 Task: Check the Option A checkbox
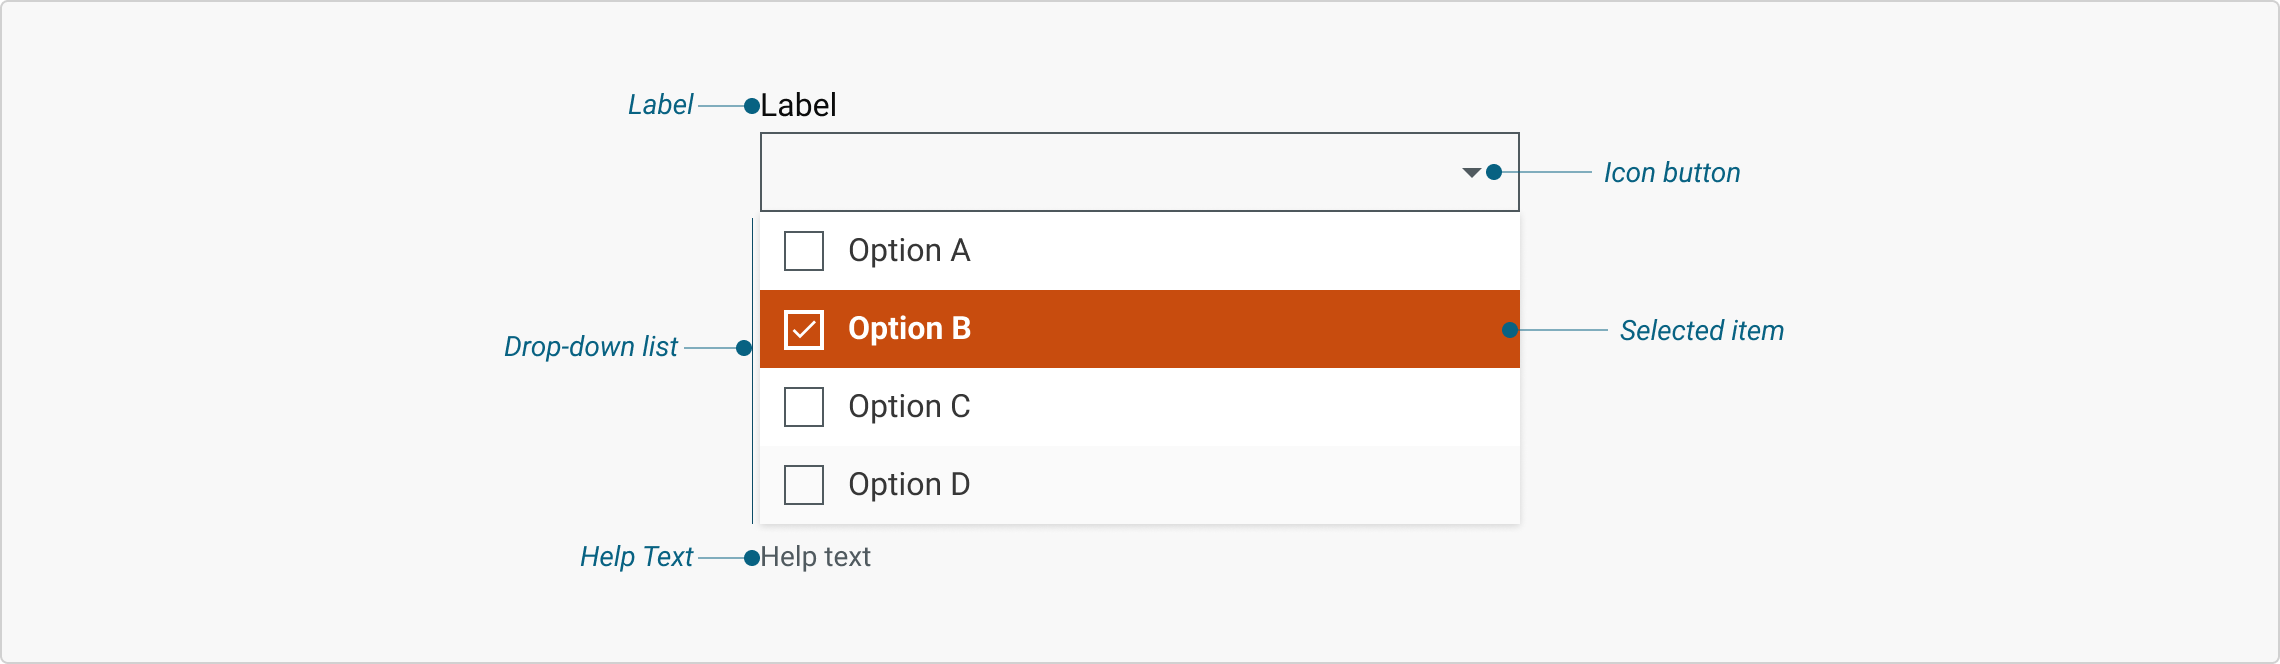coord(804,251)
